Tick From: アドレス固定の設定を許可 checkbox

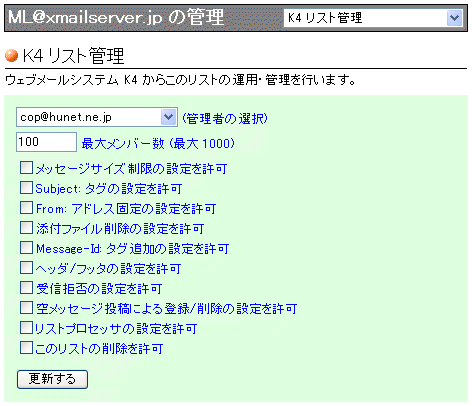(26, 208)
